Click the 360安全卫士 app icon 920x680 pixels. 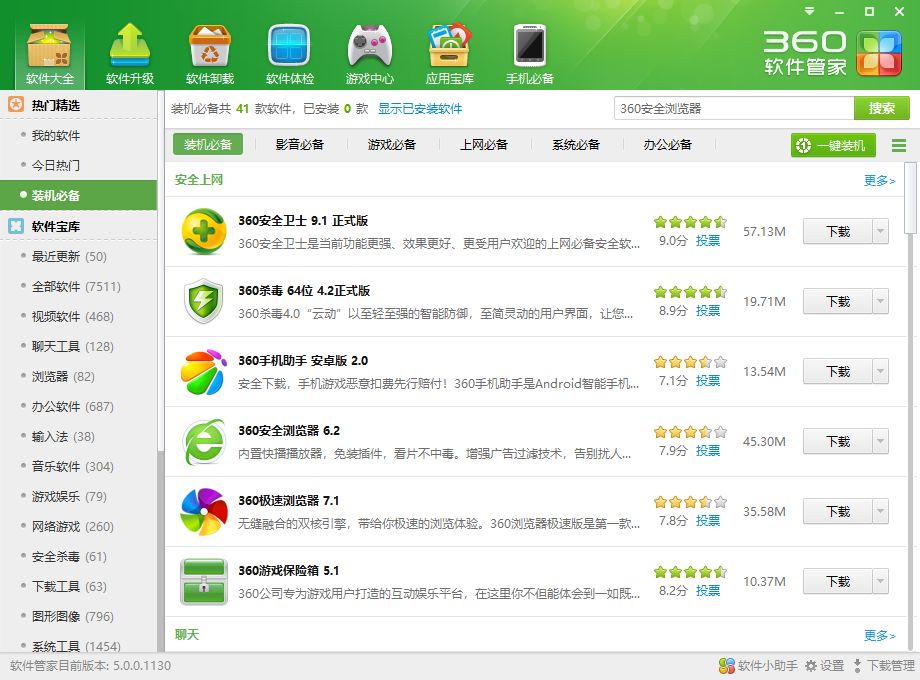pos(204,231)
